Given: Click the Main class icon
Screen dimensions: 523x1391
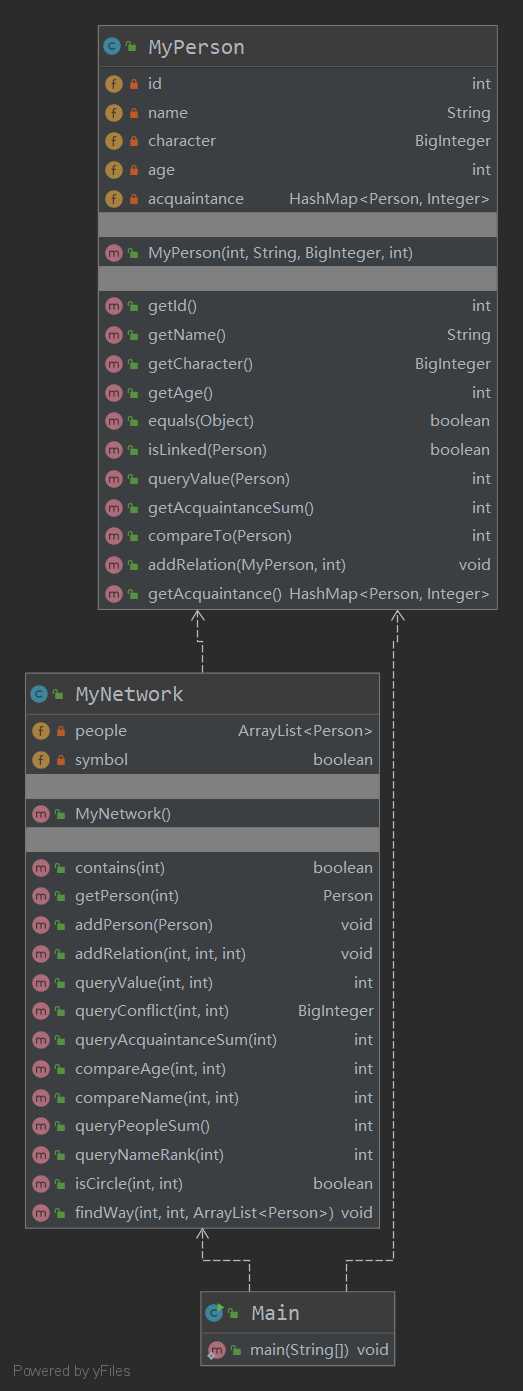Looking at the screenshot, I should click(214, 1312).
